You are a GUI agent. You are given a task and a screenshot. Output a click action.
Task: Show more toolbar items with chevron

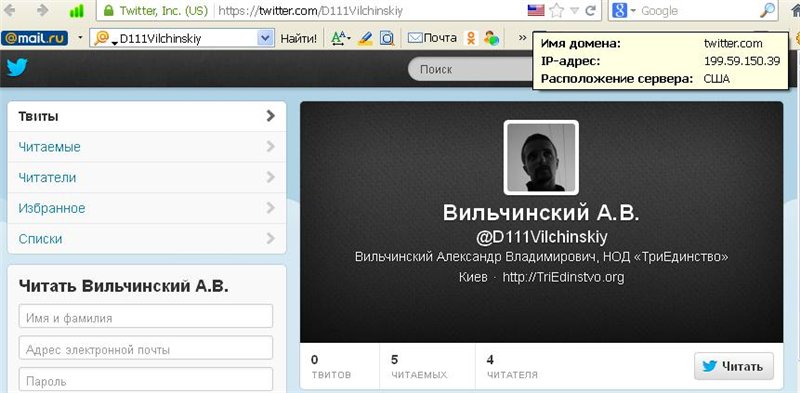(522, 38)
